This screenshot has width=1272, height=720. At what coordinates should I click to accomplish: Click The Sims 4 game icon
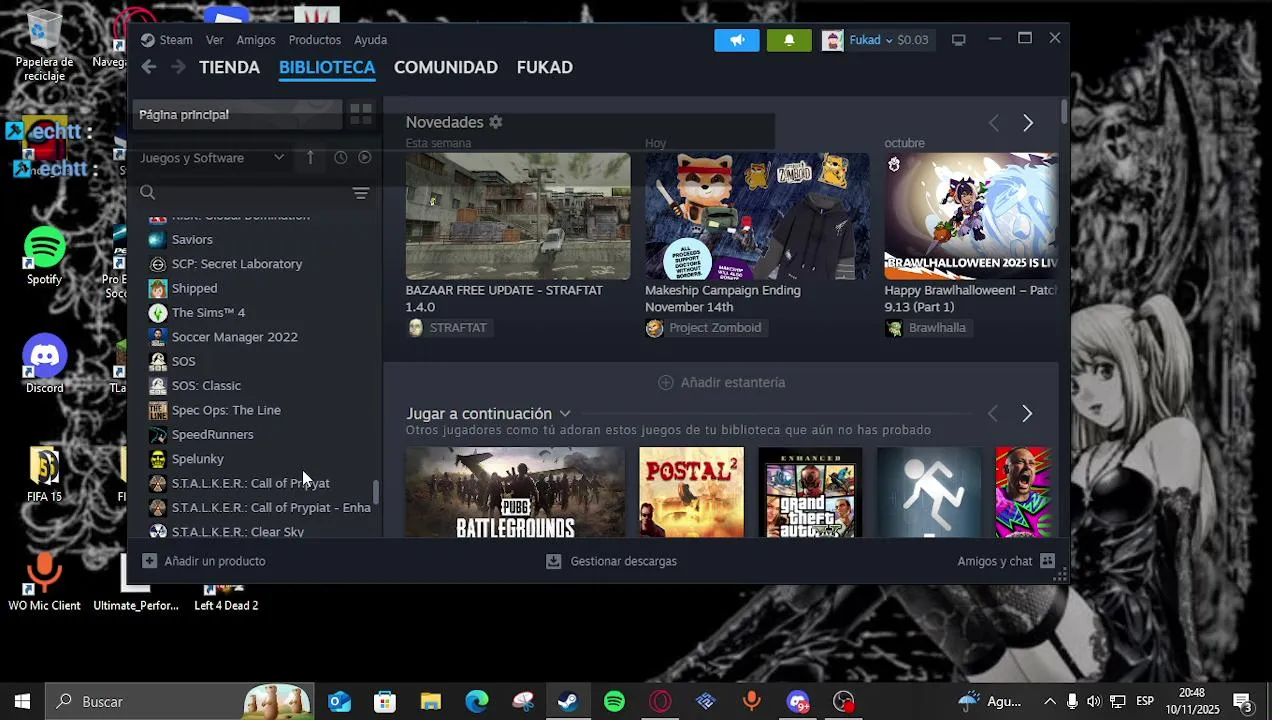click(x=157, y=313)
